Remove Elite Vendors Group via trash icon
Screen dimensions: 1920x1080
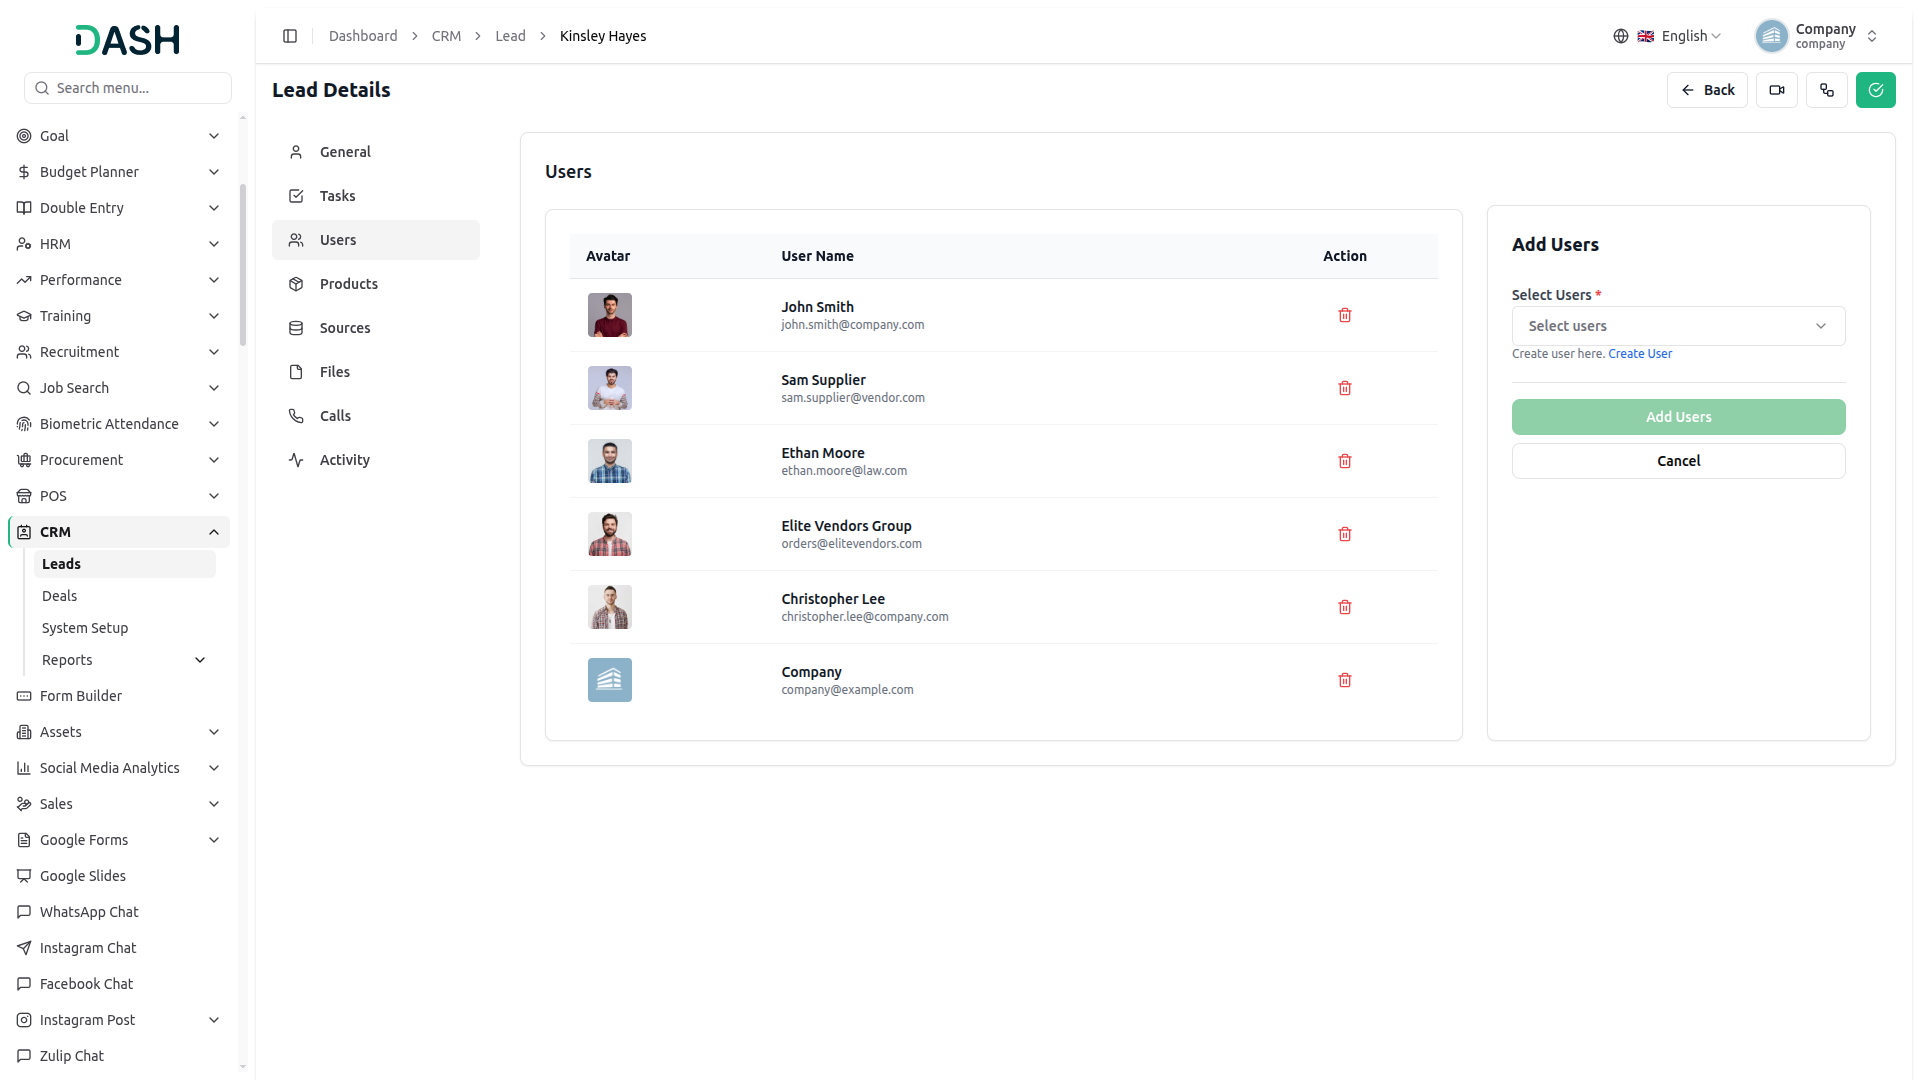[1345, 534]
